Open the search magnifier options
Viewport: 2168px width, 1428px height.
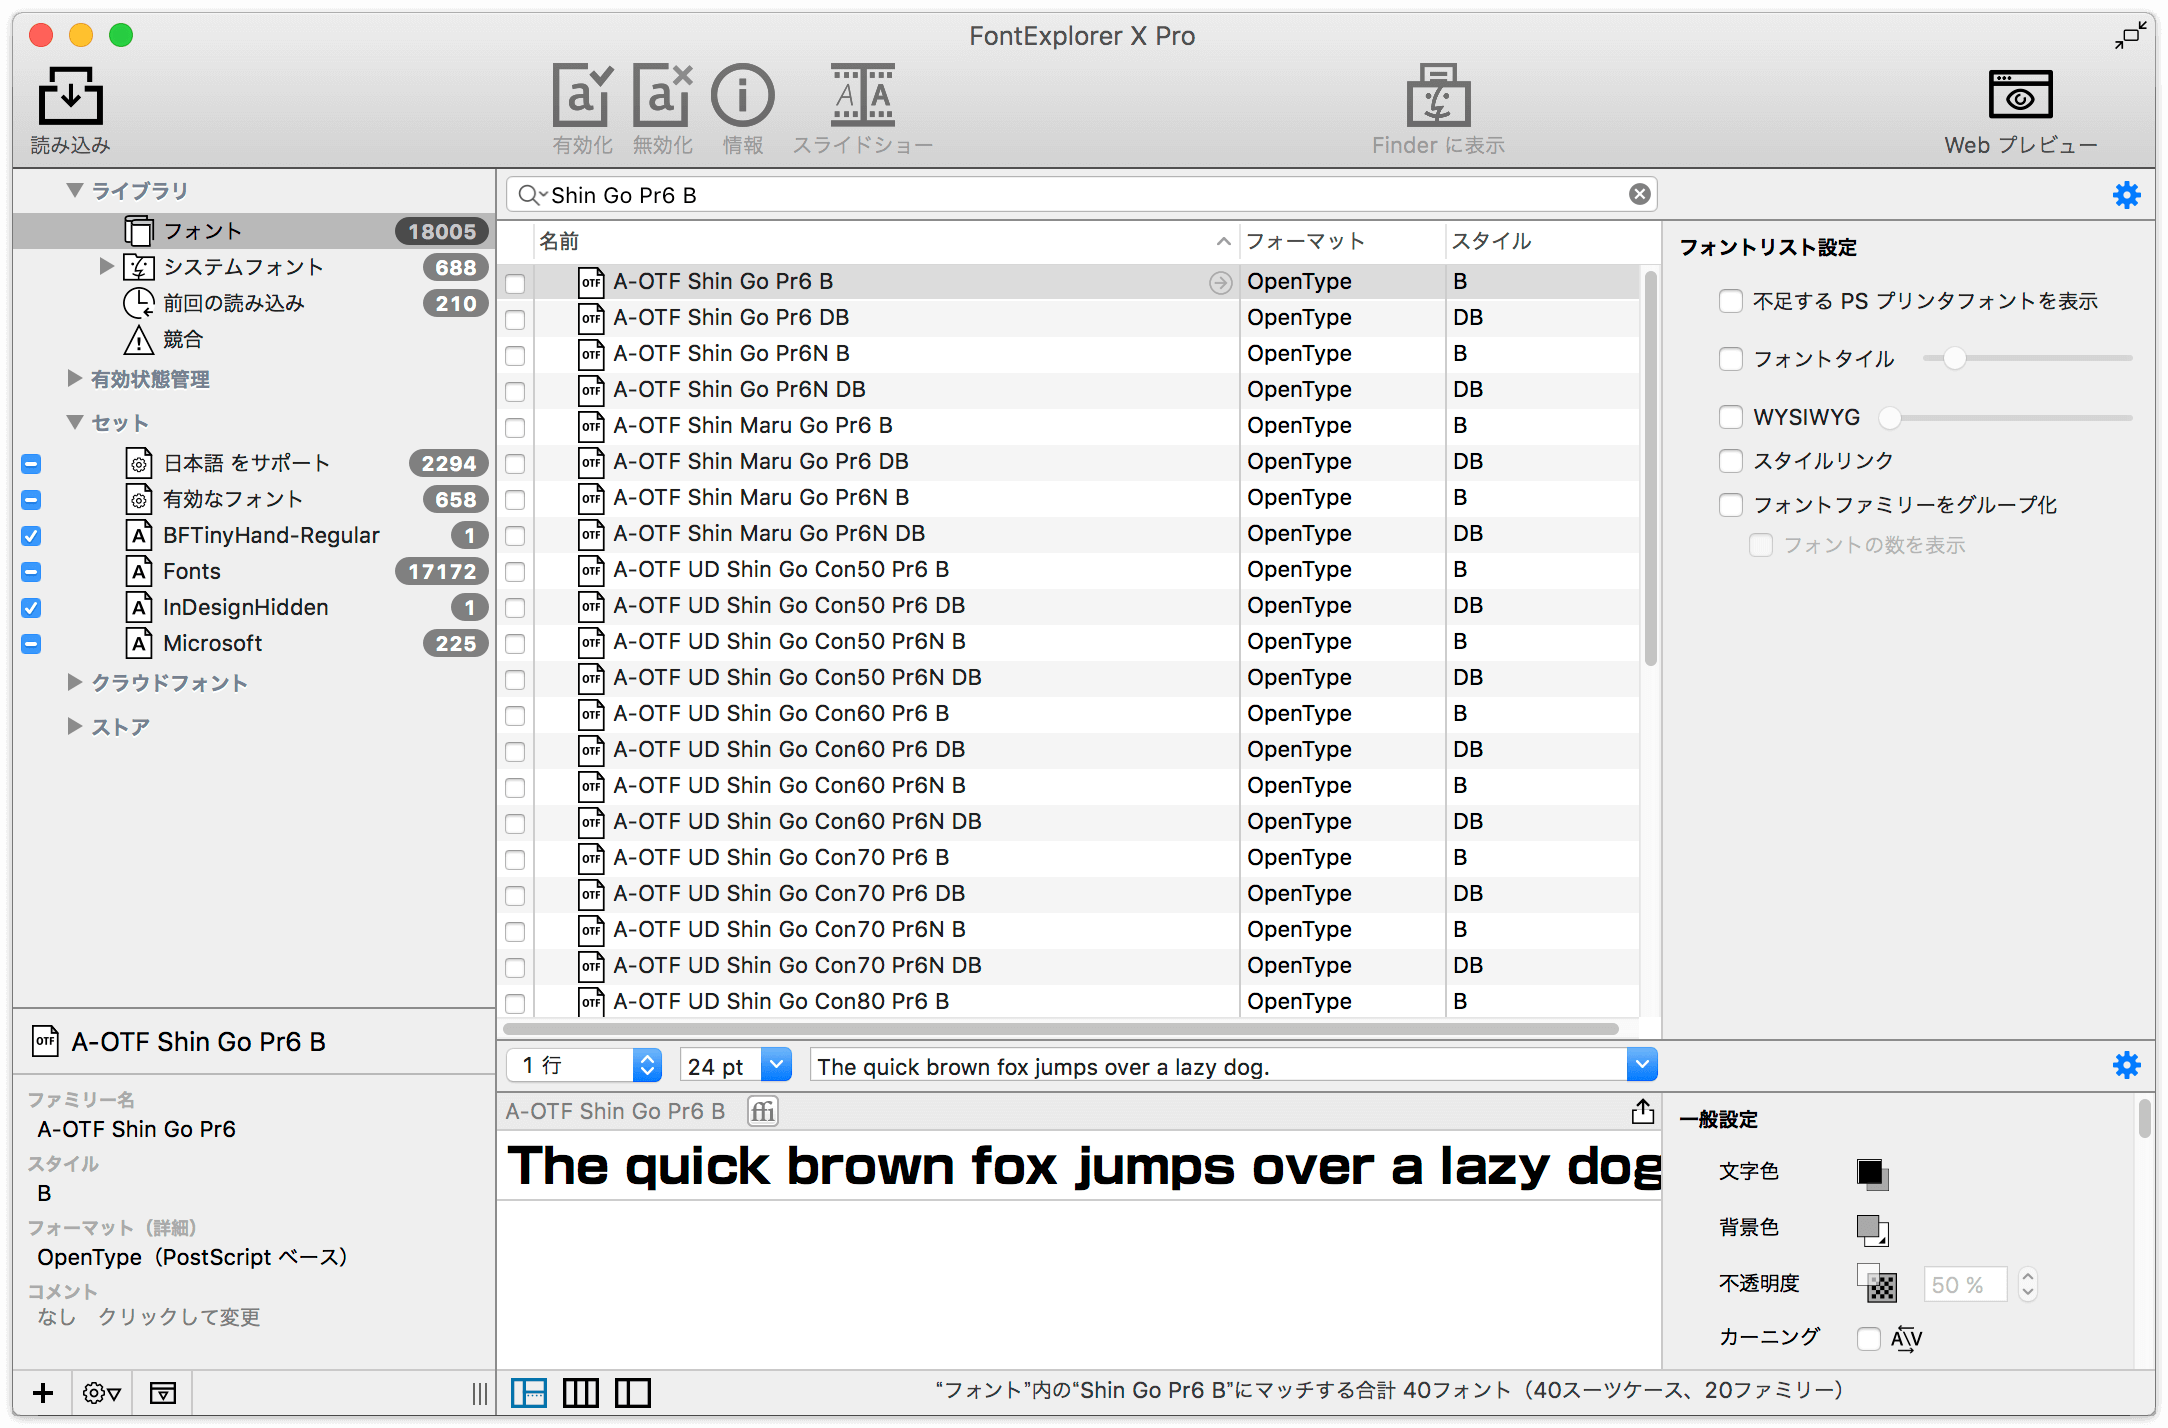[x=531, y=195]
